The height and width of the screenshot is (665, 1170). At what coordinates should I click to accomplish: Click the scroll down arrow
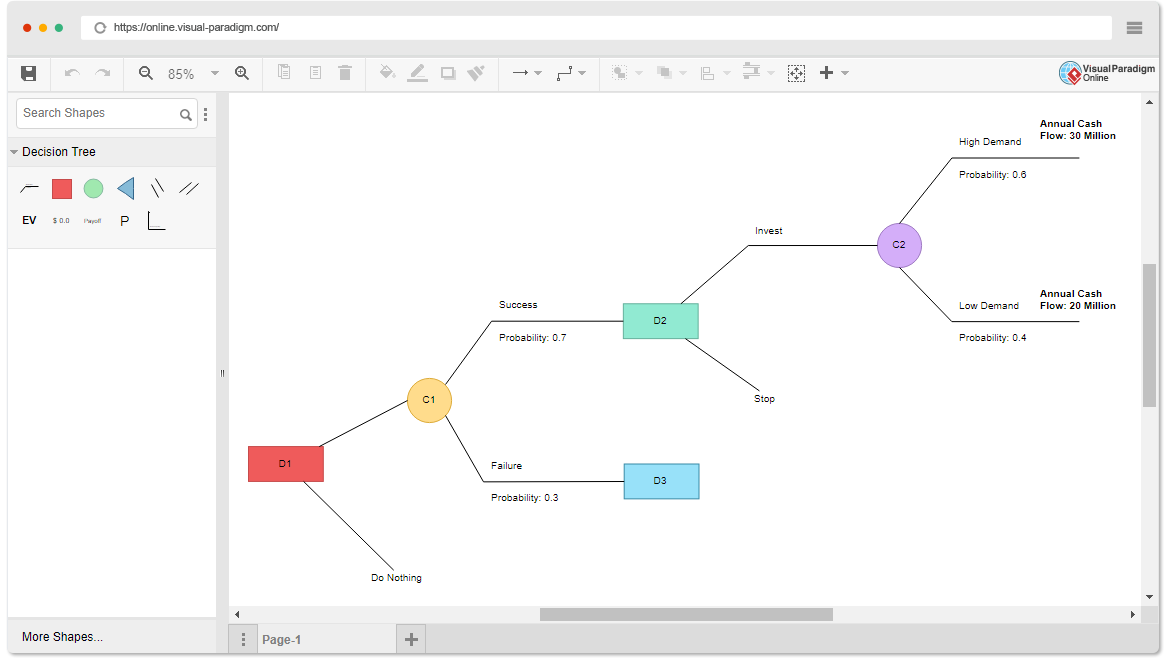click(1149, 597)
